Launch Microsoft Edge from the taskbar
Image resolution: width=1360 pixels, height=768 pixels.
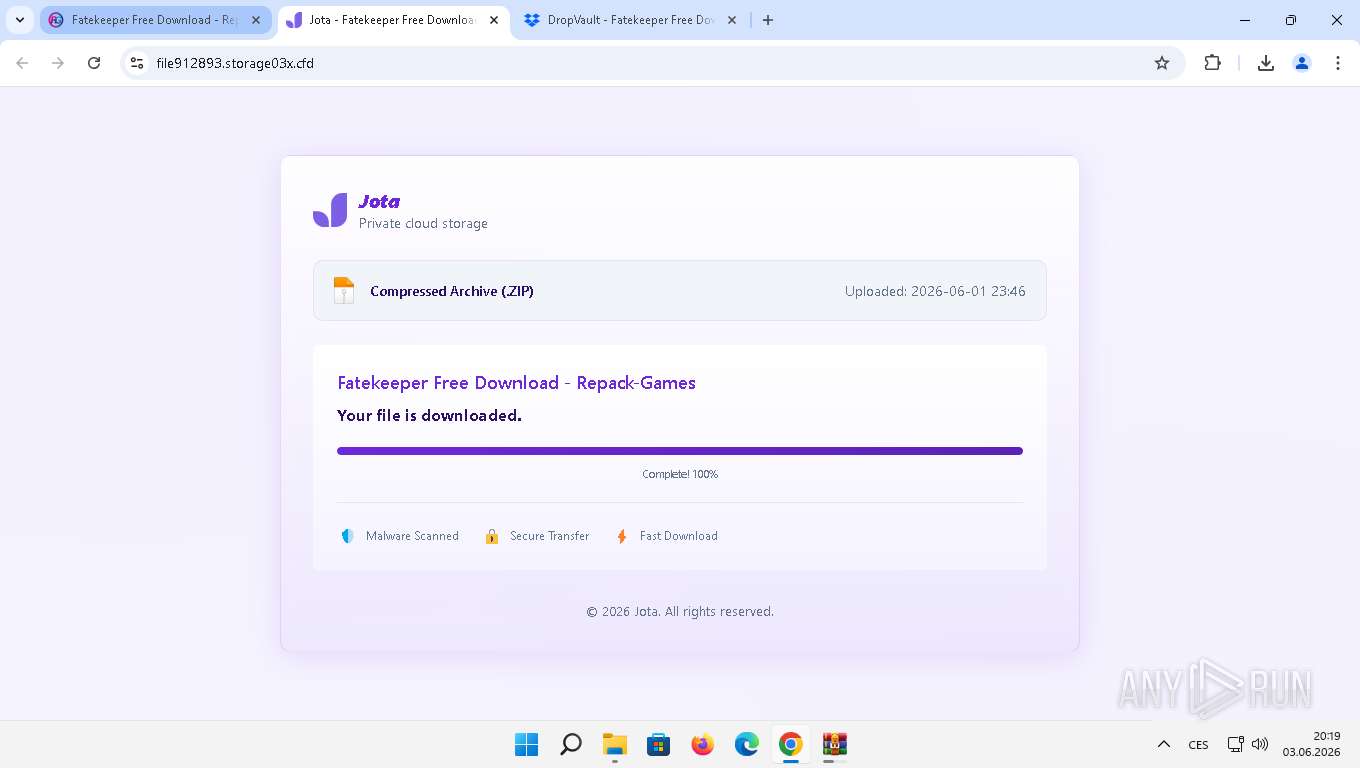tap(746, 744)
